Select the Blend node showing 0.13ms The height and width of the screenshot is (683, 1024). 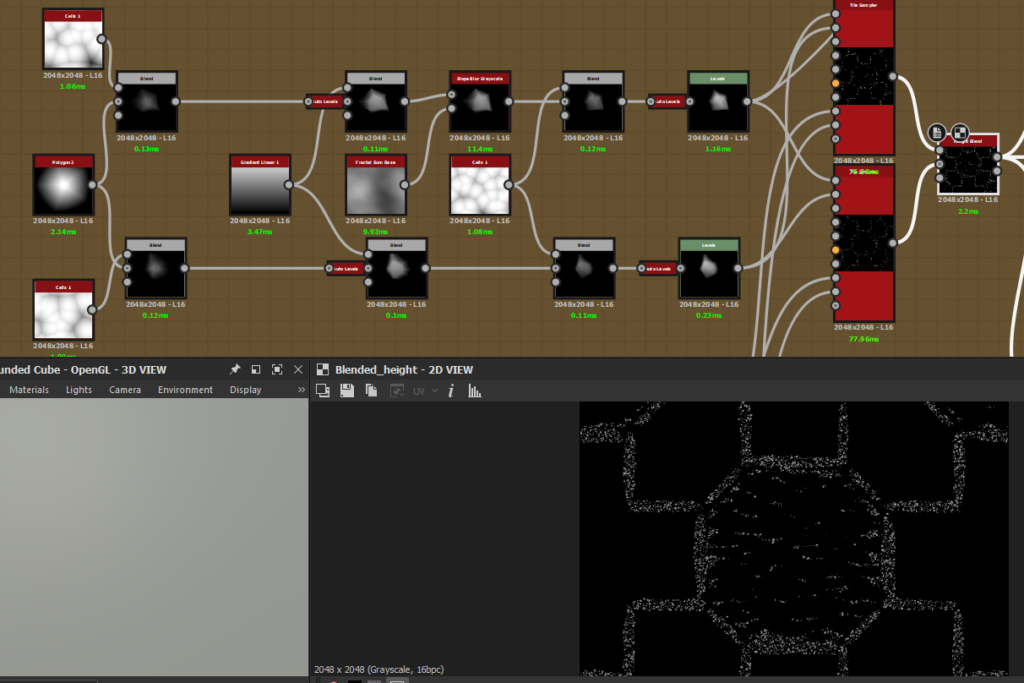(x=147, y=102)
